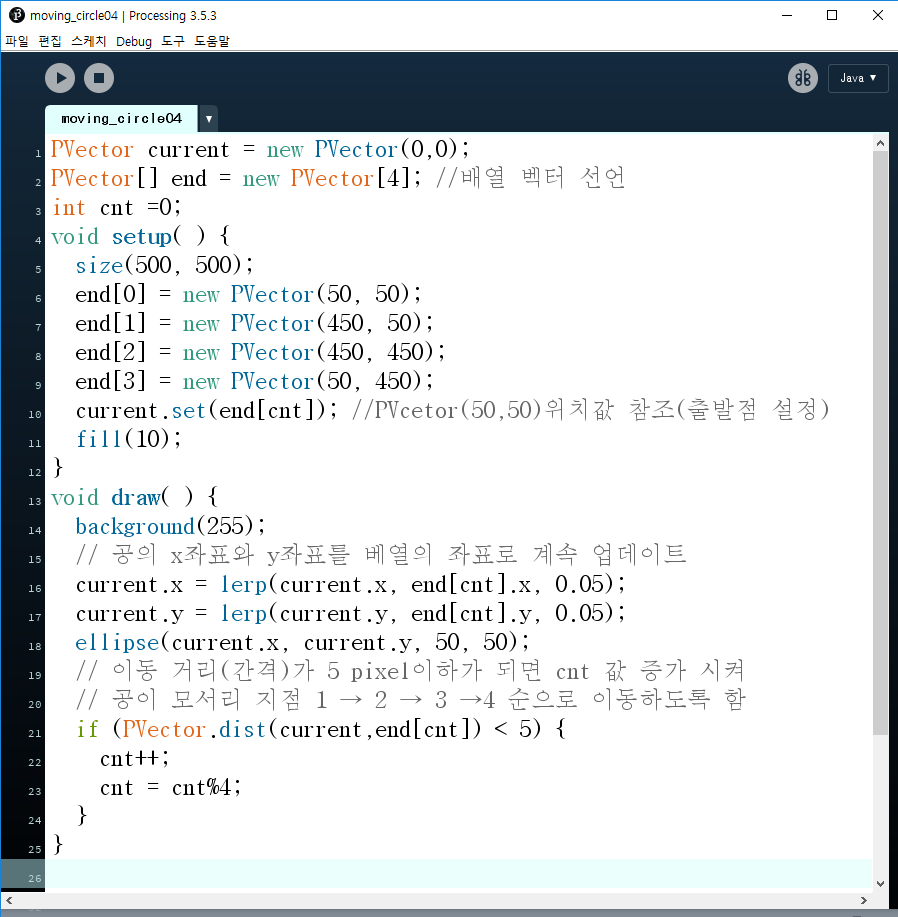
Task: Open the tab options arrow next to moving_circle04
Action: tap(209, 119)
